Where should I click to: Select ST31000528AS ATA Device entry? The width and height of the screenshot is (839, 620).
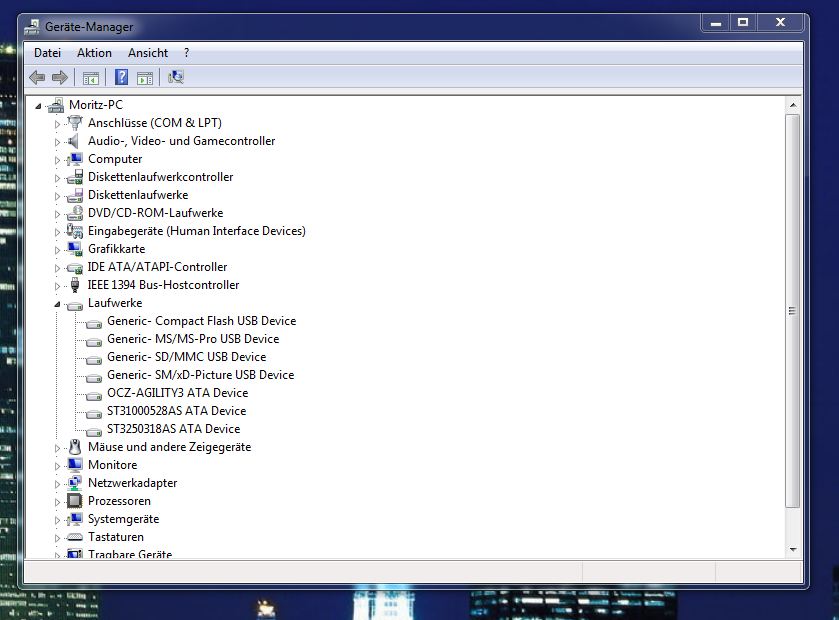177,411
